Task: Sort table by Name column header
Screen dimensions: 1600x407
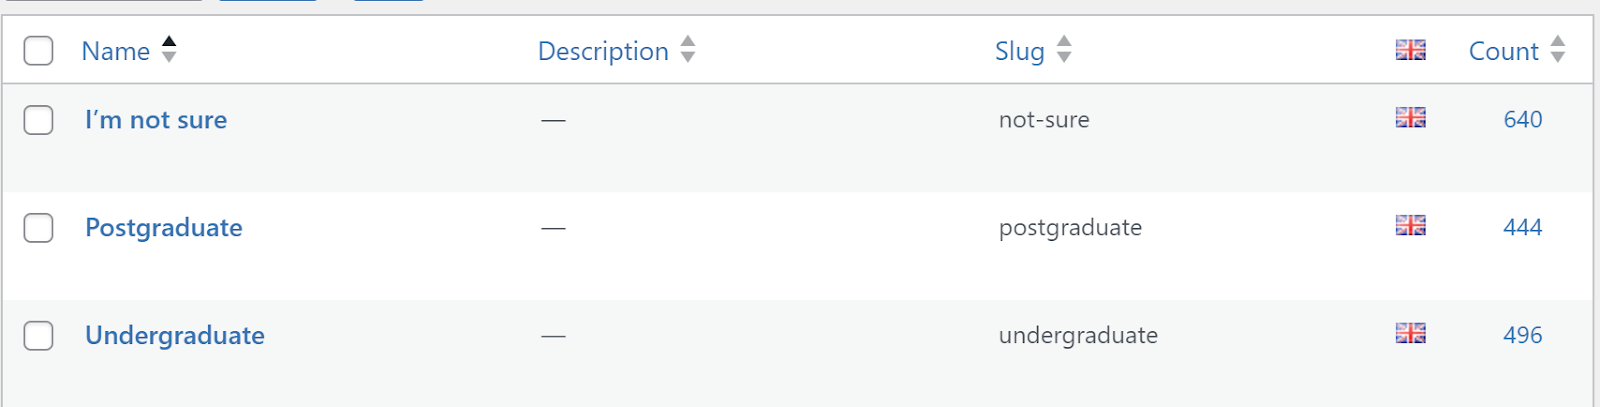Action: pyautogui.click(x=116, y=51)
